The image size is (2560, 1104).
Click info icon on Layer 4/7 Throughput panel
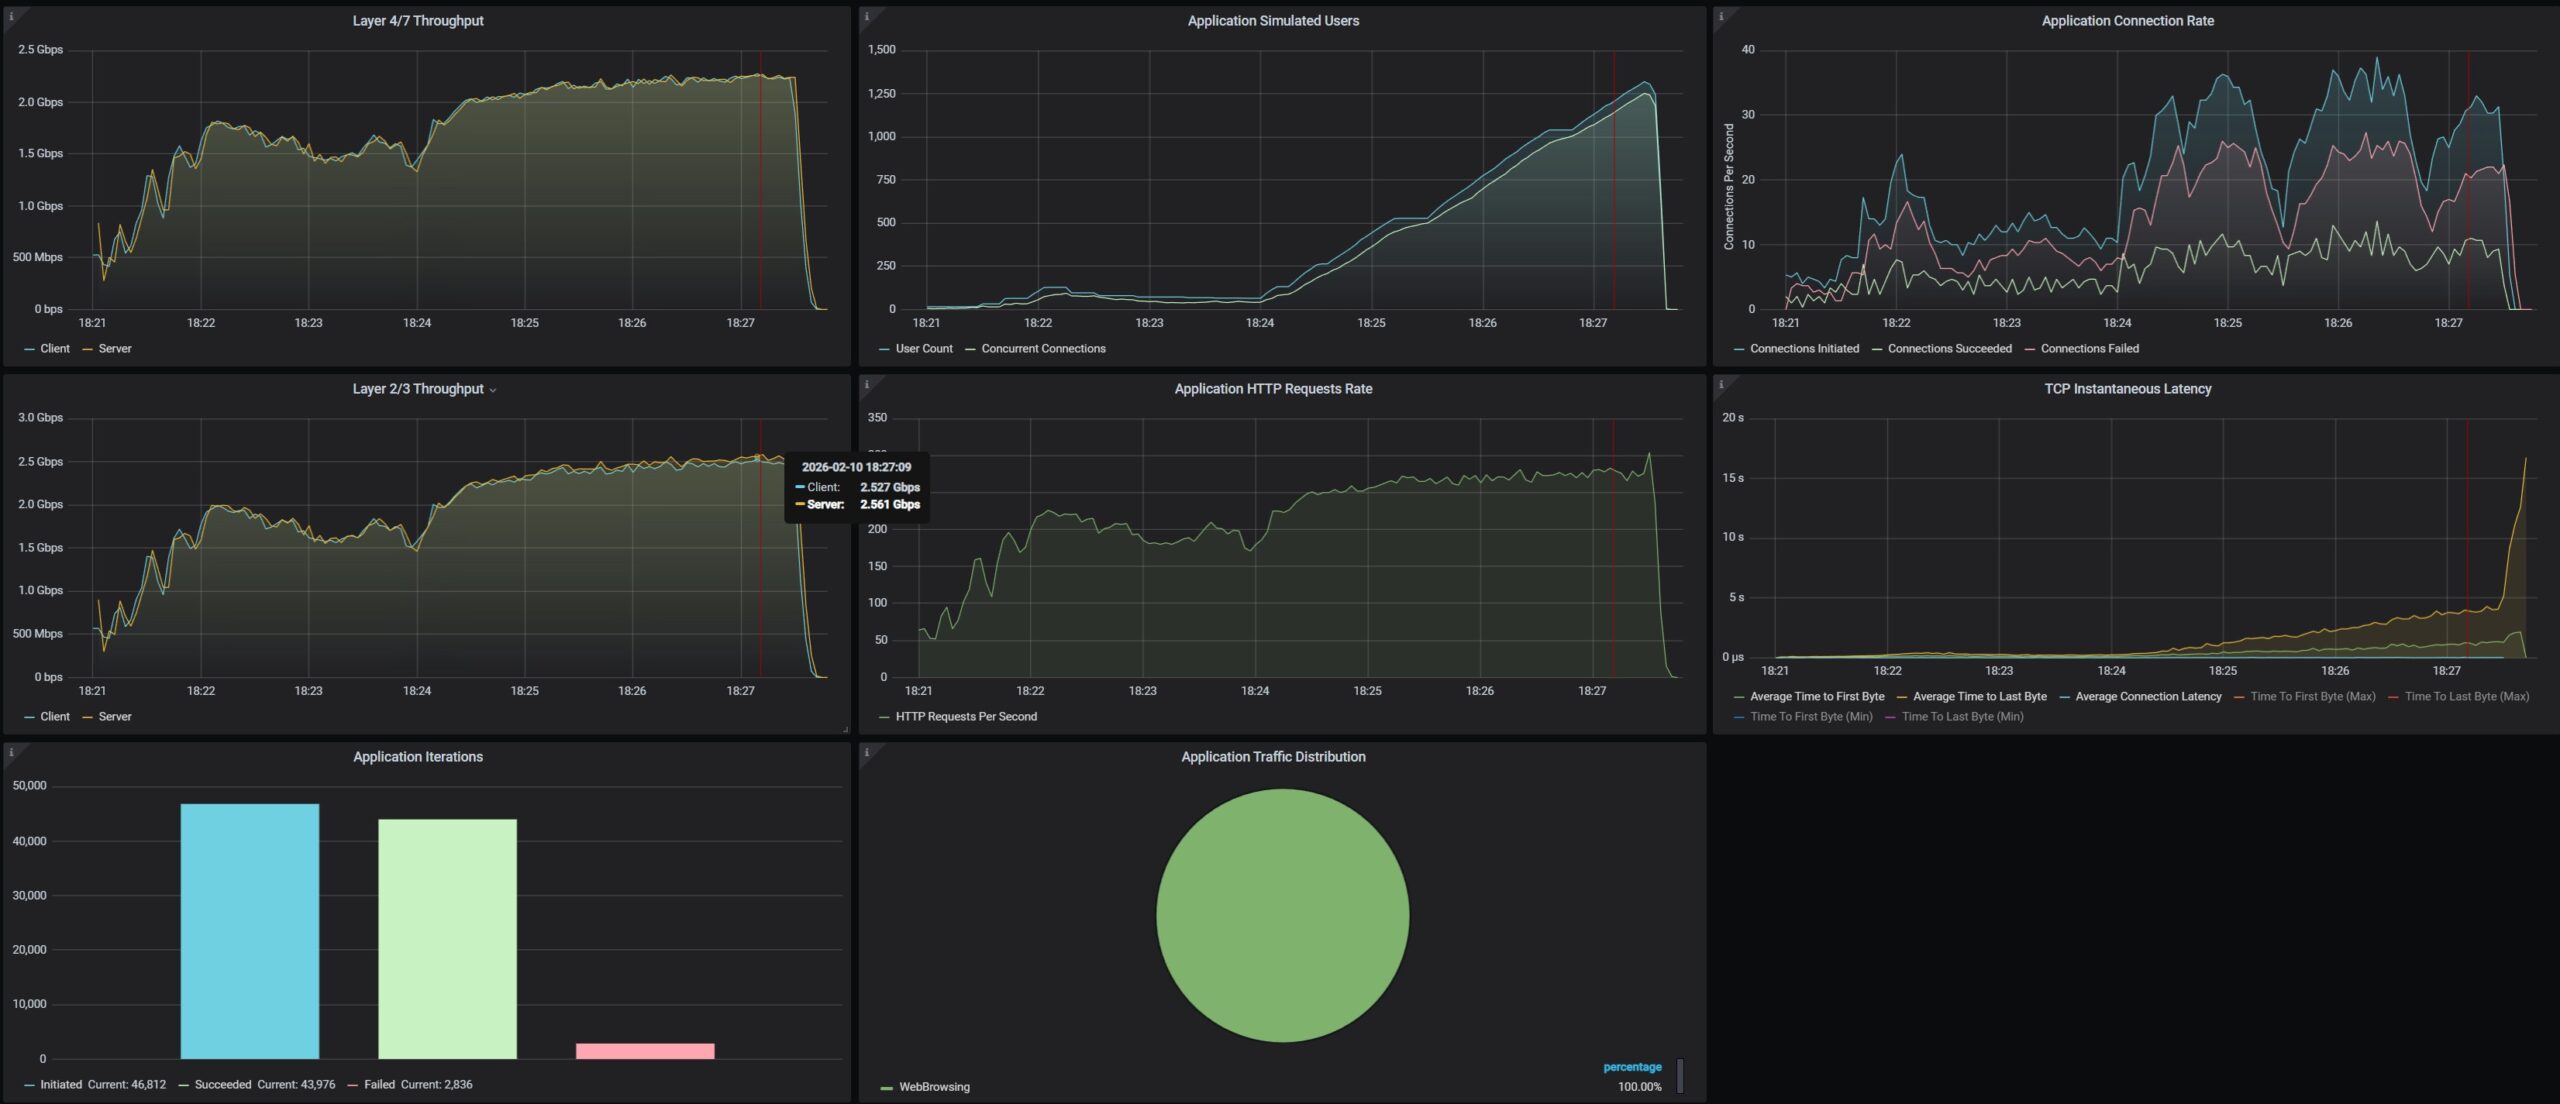point(11,16)
